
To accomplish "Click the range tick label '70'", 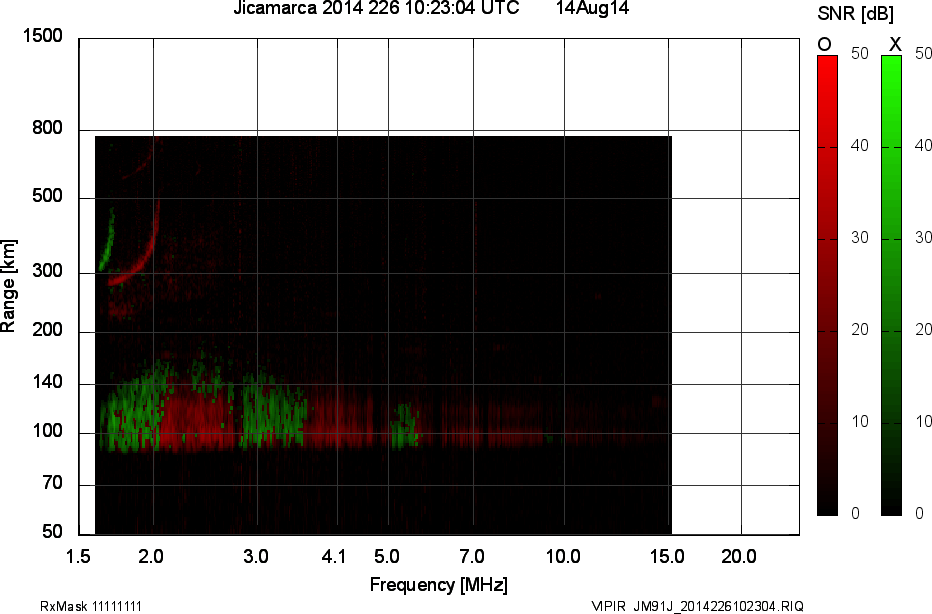I will pos(52,483).
